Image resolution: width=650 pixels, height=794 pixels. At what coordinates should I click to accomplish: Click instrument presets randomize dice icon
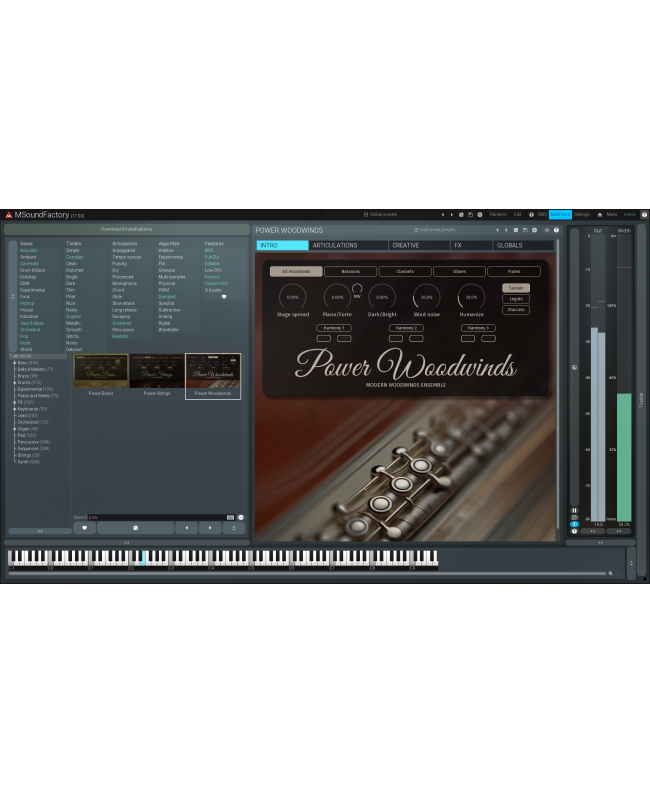point(516,230)
